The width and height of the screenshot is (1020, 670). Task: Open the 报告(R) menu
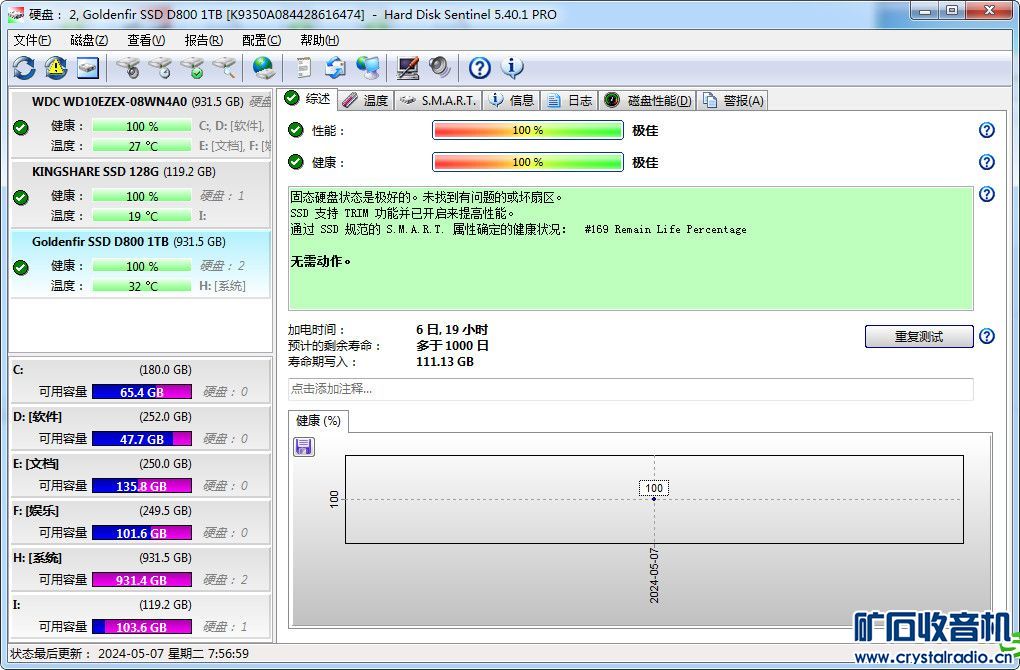click(x=204, y=40)
